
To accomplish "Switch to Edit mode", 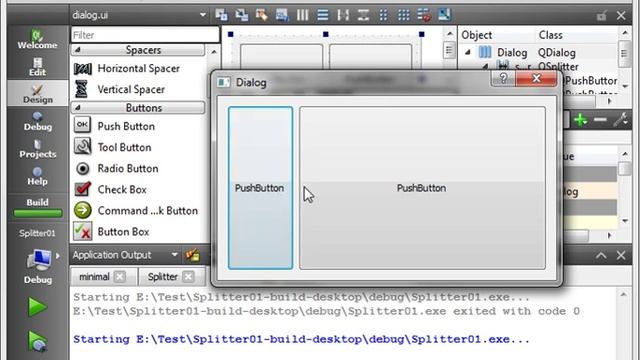I will tap(37, 67).
